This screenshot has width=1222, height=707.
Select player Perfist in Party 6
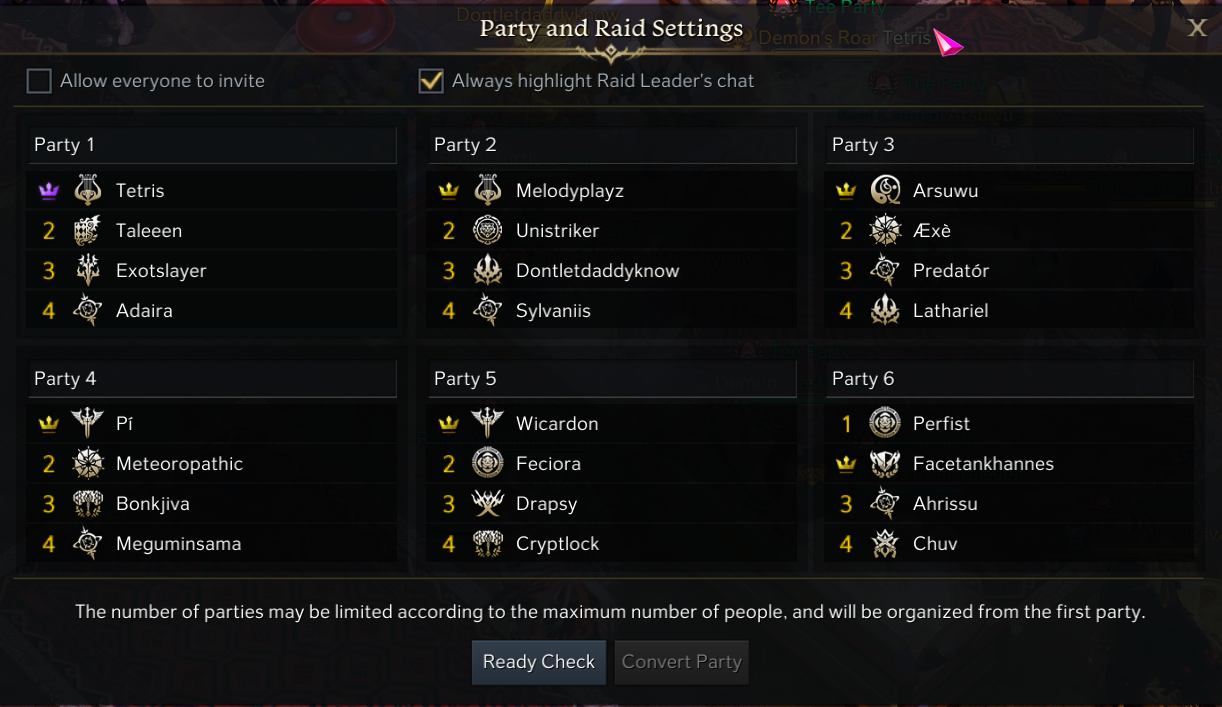coord(941,424)
